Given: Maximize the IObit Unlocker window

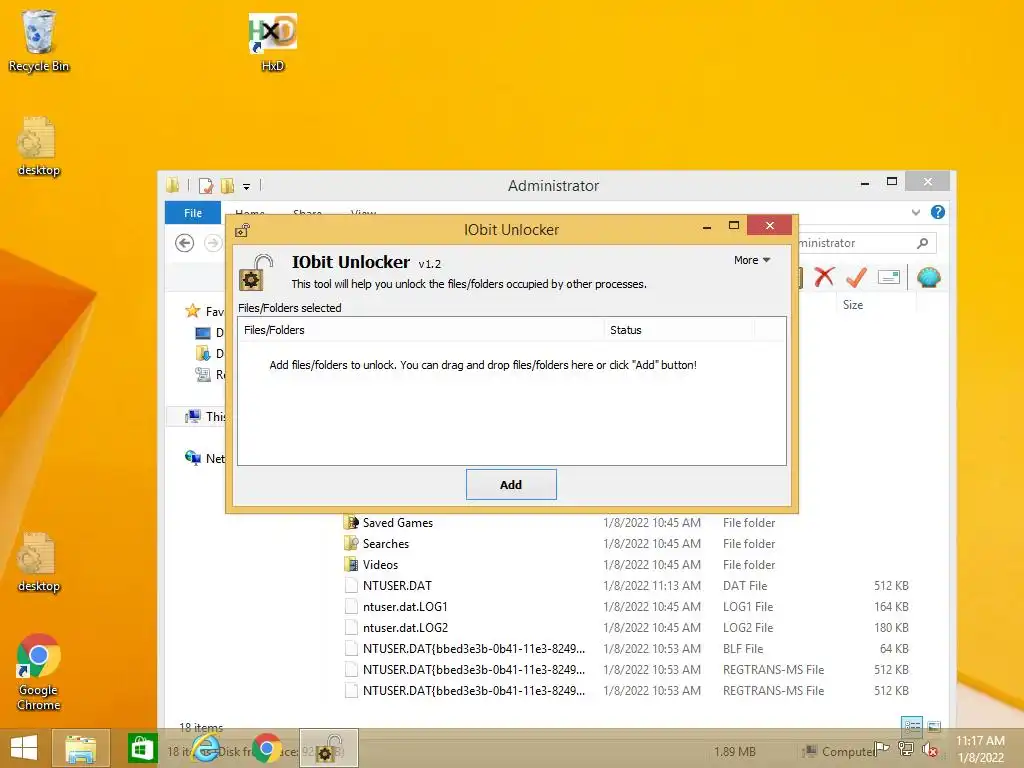Looking at the screenshot, I should pos(733,225).
